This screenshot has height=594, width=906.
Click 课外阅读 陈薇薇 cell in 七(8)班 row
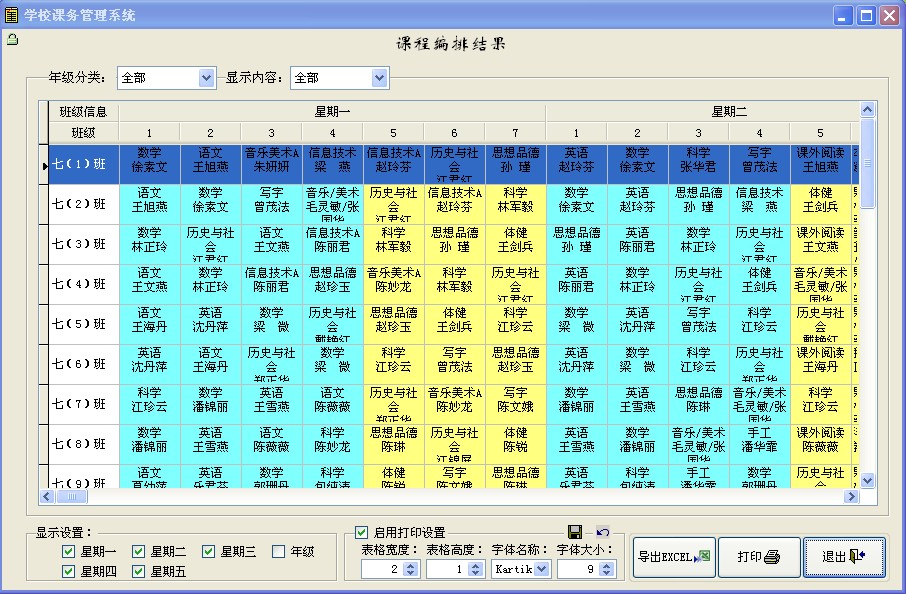pos(820,443)
